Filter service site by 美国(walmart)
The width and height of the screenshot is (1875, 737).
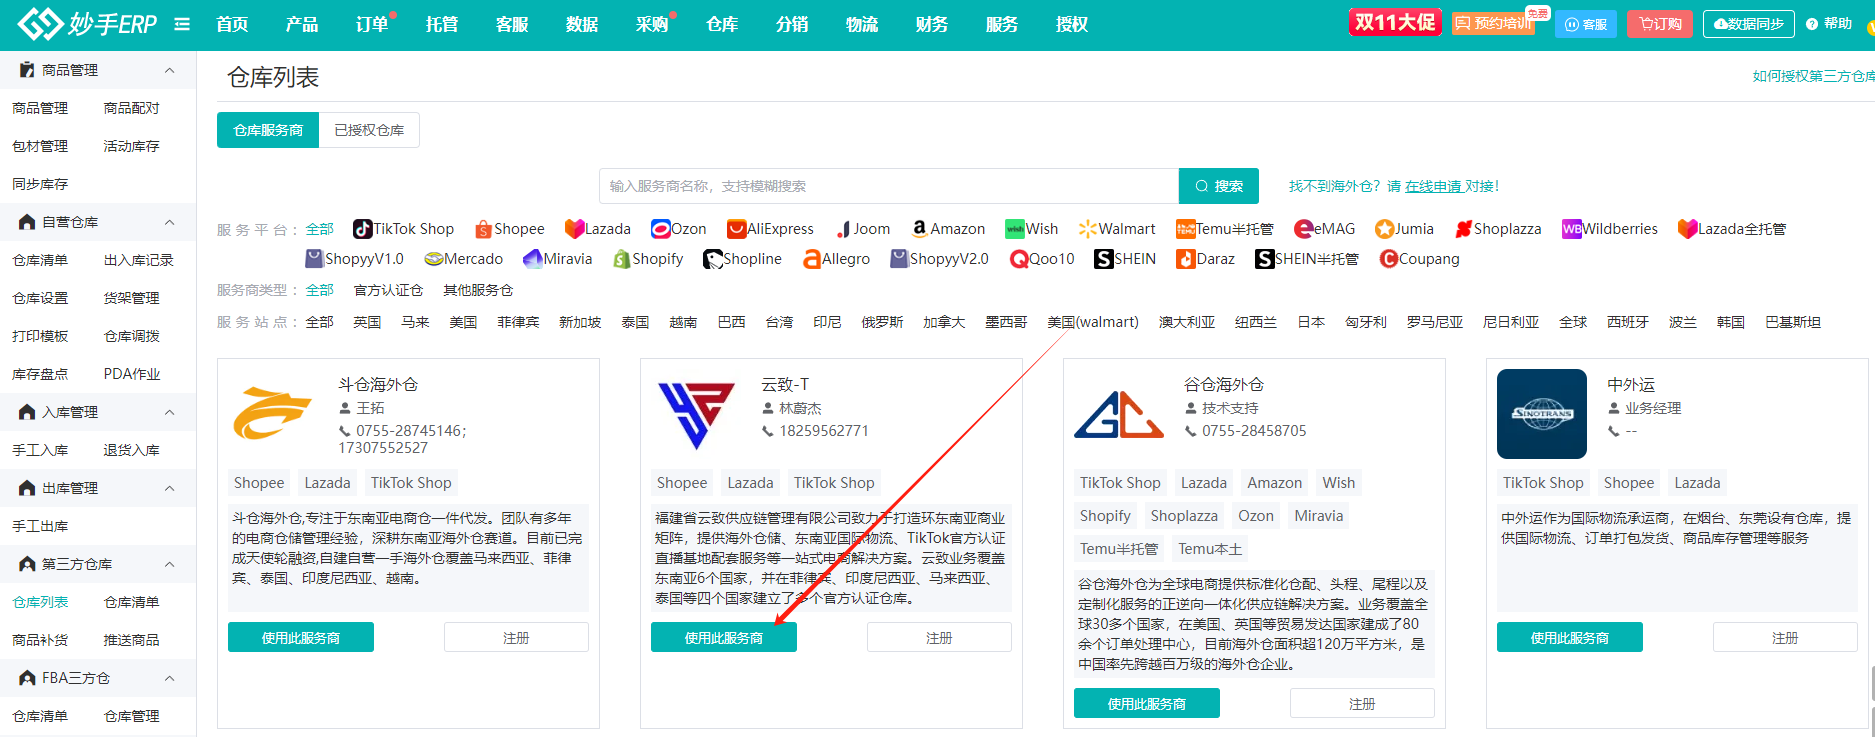point(1093,322)
